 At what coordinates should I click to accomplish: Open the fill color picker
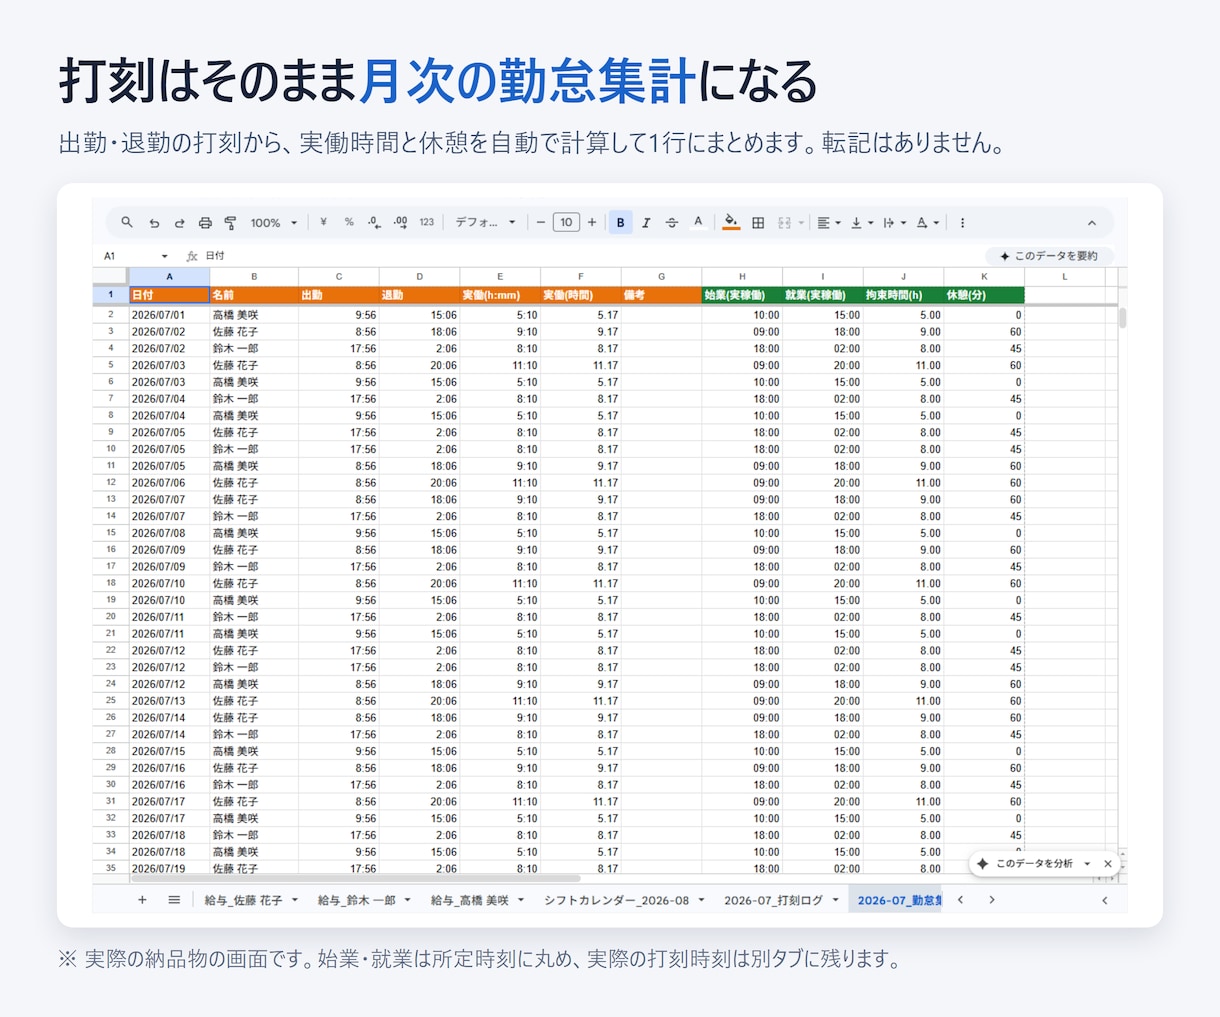click(731, 222)
